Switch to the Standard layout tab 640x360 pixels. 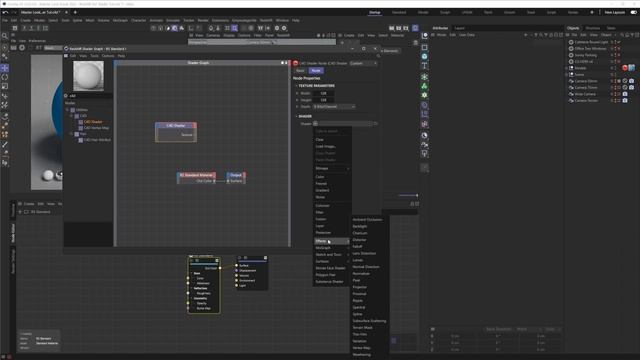pyautogui.click(x=399, y=13)
